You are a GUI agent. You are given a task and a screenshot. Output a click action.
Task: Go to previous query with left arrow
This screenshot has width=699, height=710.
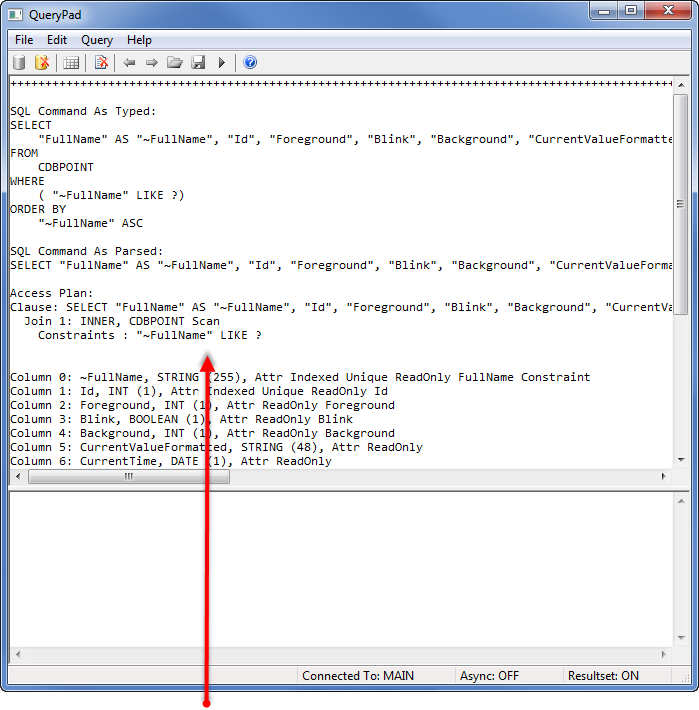129,63
